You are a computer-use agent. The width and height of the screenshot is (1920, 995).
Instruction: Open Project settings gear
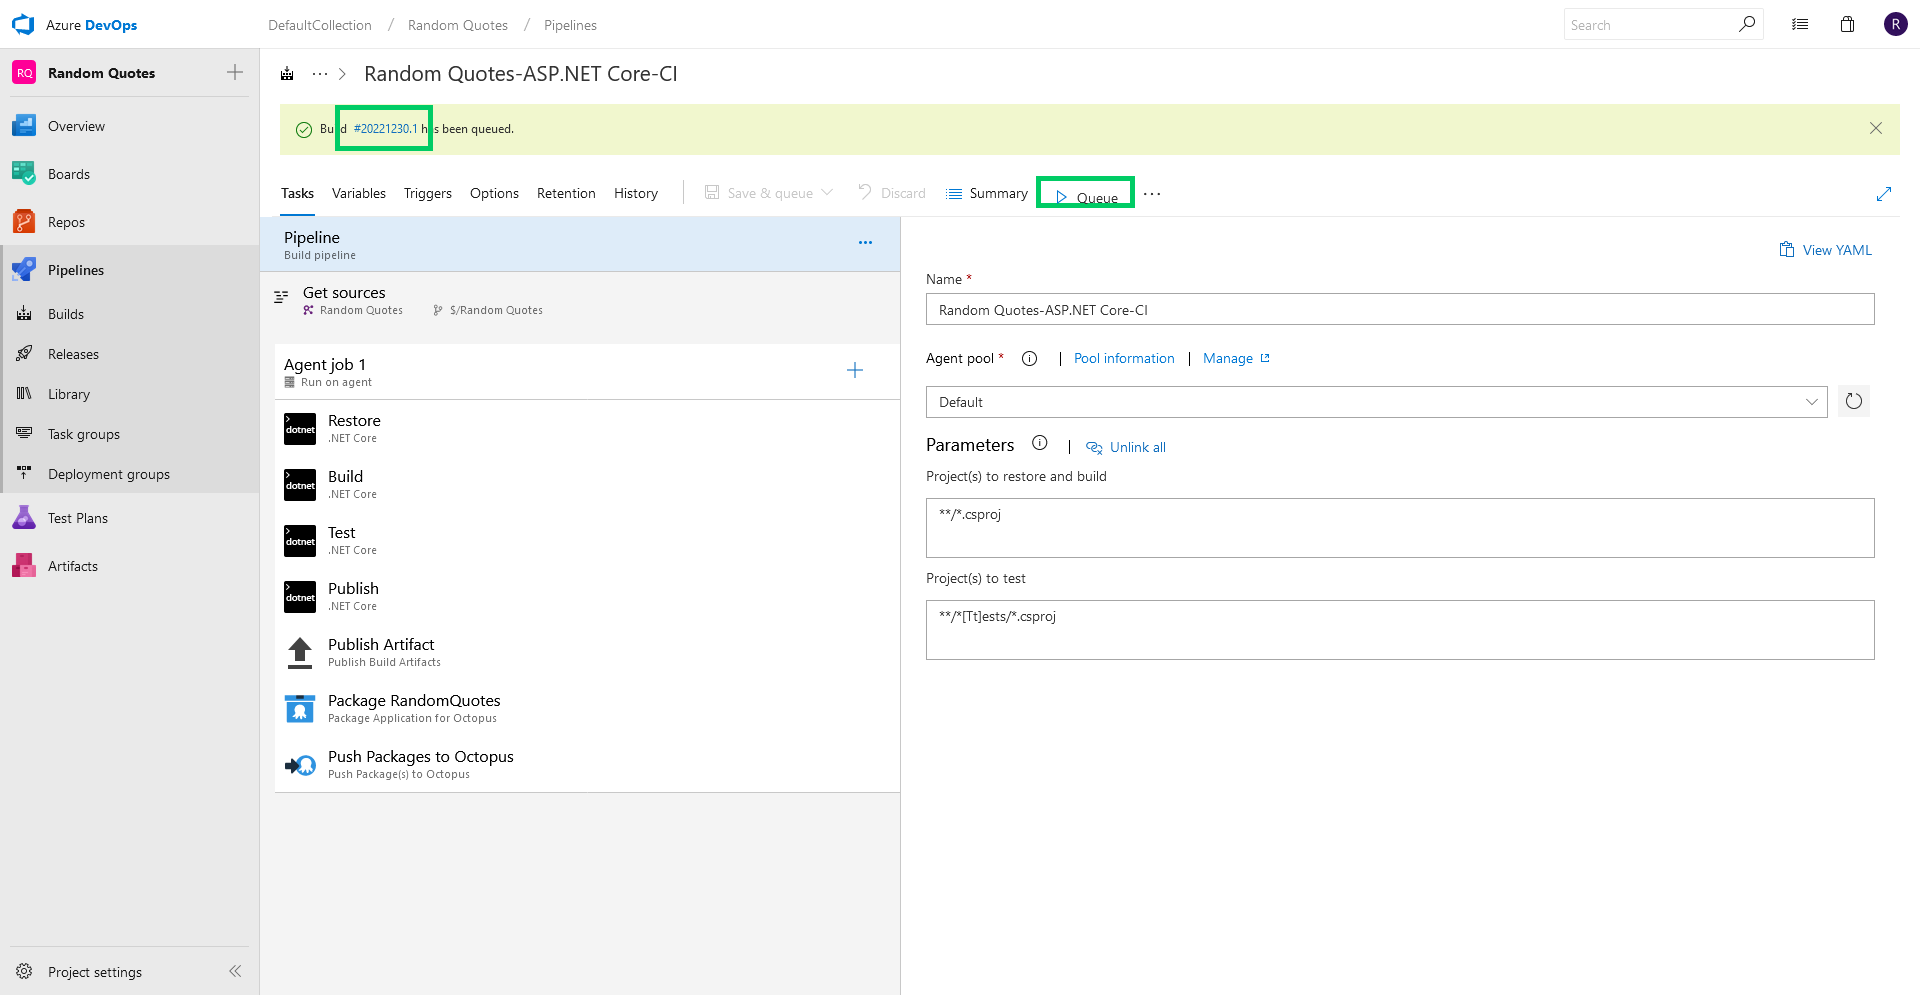pyautogui.click(x=24, y=971)
